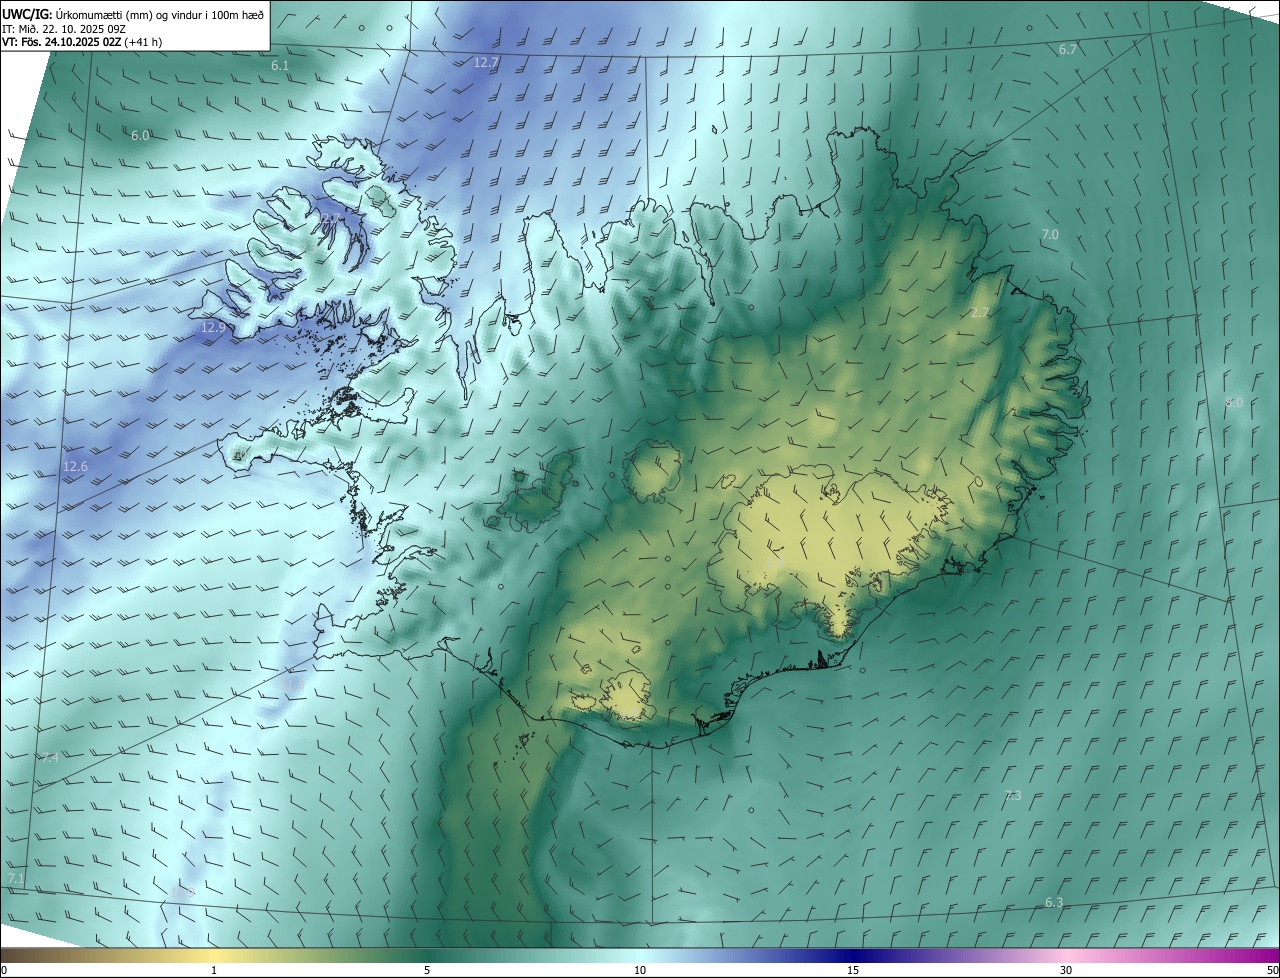The width and height of the screenshot is (1280, 978).
Task: Click the '6.7' value label on the map
Action: (1067, 50)
